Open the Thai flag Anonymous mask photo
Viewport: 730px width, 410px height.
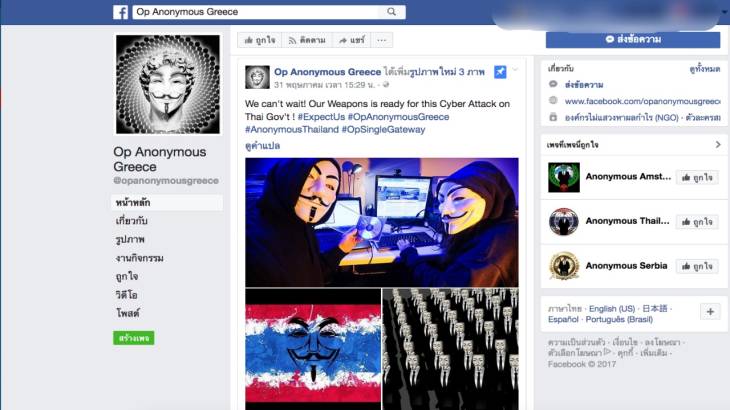click(312, 349)
